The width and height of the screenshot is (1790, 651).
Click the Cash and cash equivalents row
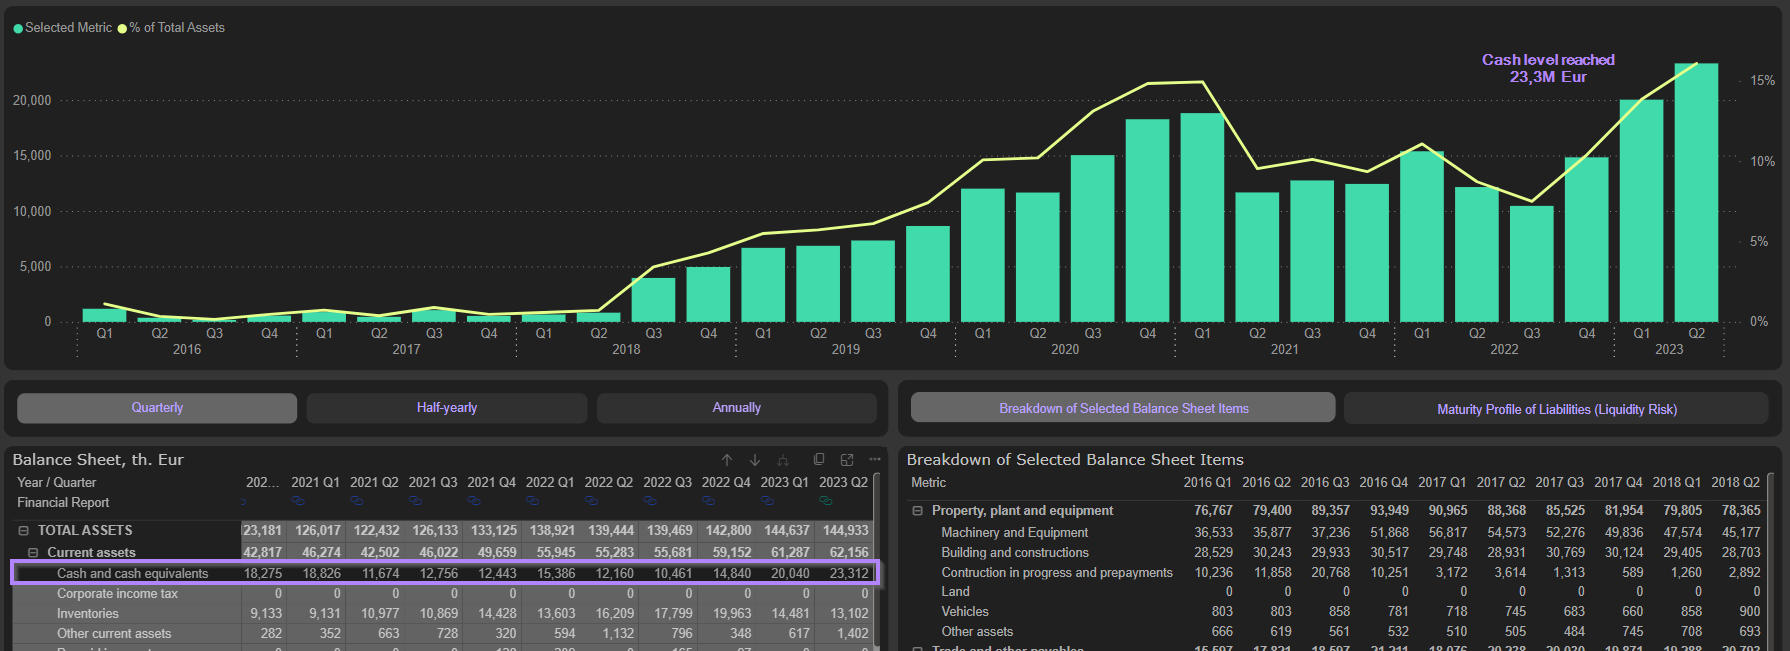point(132,573)
